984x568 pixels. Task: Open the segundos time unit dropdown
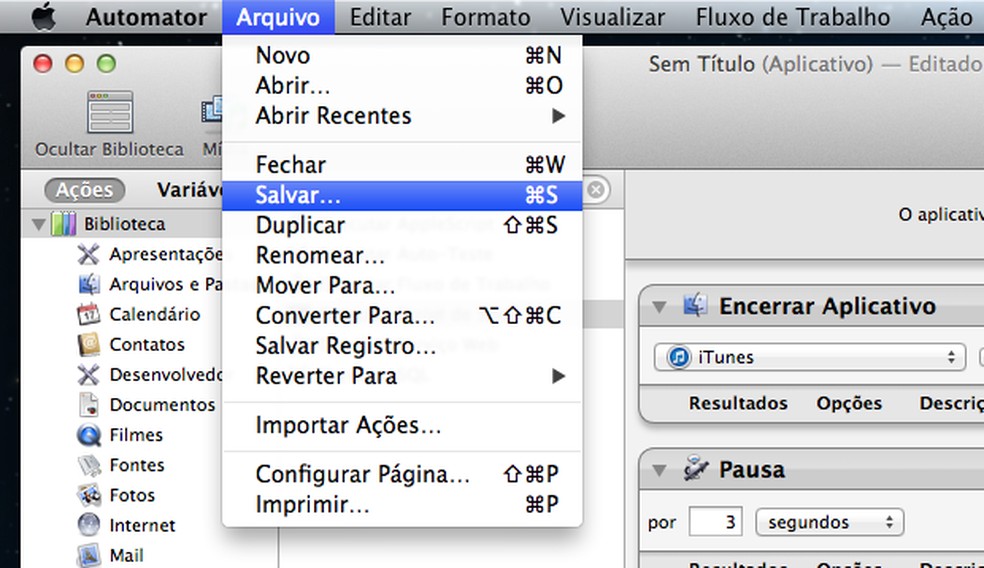coord(829,522)
